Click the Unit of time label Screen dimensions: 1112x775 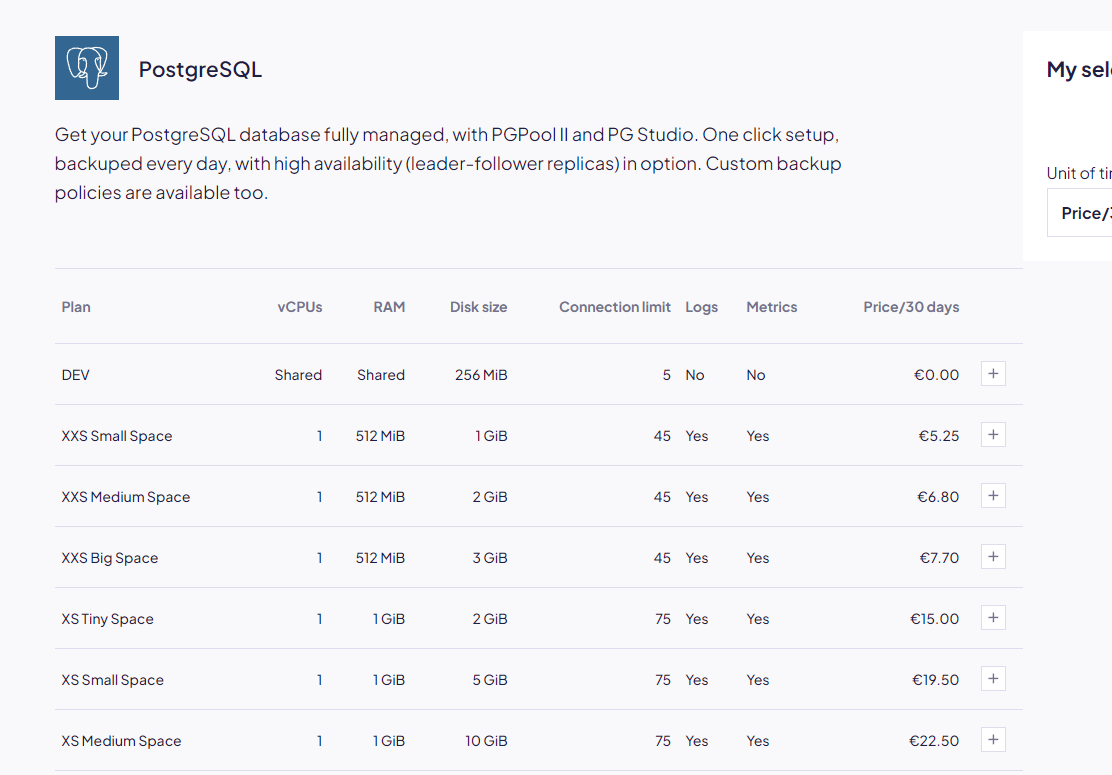pos(1079,174)
